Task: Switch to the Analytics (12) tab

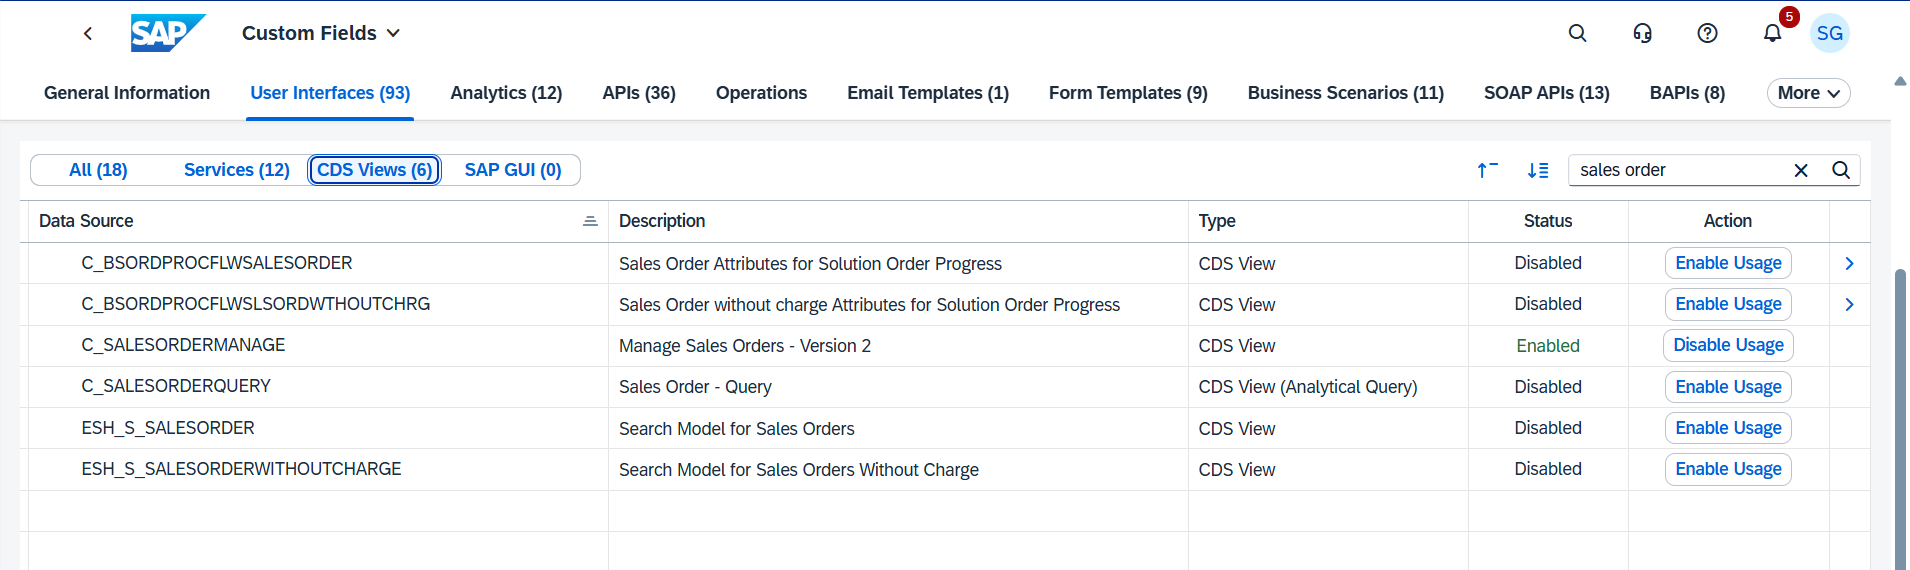Action: pos(506,93)
